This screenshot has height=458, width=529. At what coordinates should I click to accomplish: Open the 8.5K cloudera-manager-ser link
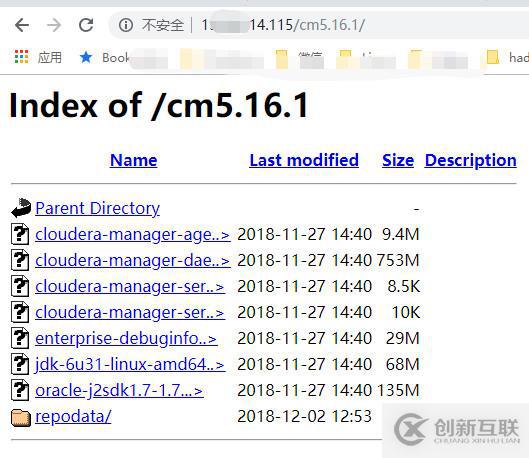[130, 286]
